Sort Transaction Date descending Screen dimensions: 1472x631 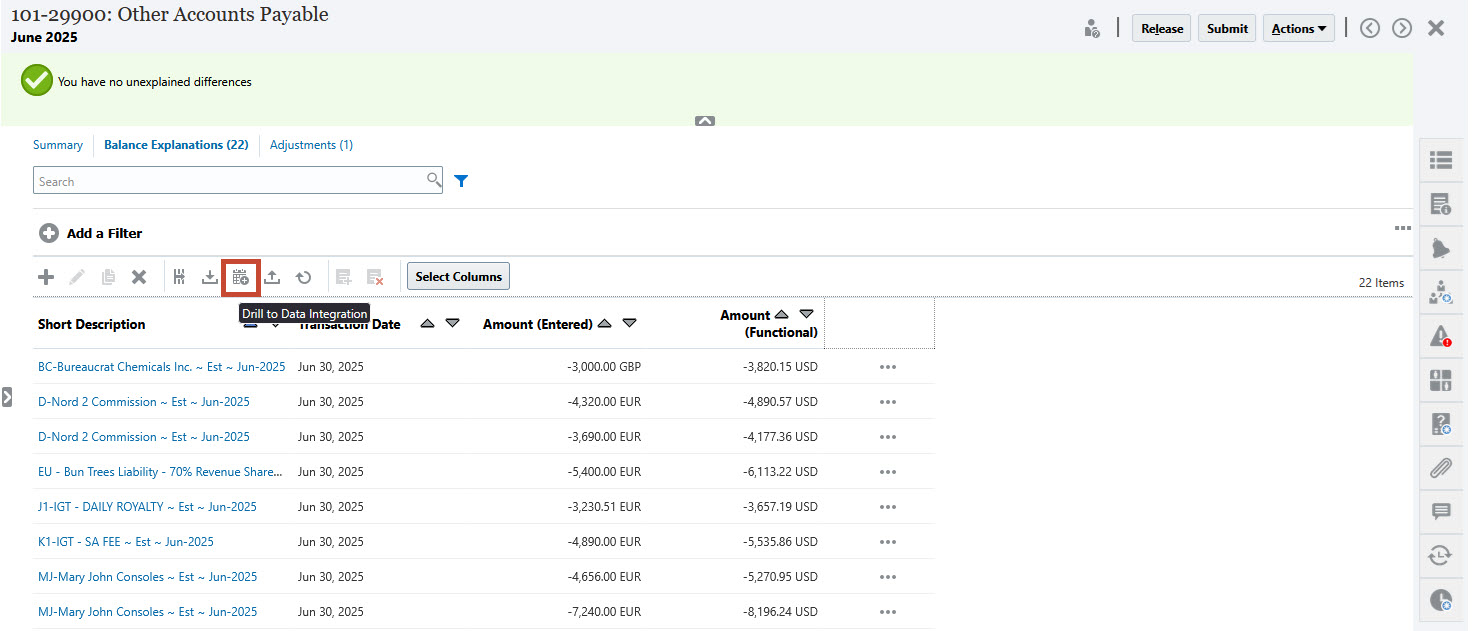point(452,323)
